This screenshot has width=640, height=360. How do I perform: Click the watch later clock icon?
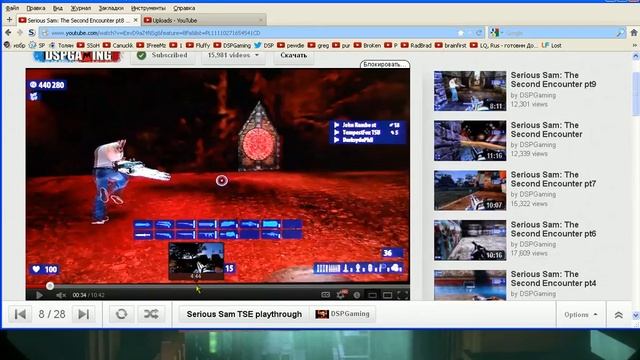pyautogui.click(x=357, y=295)
